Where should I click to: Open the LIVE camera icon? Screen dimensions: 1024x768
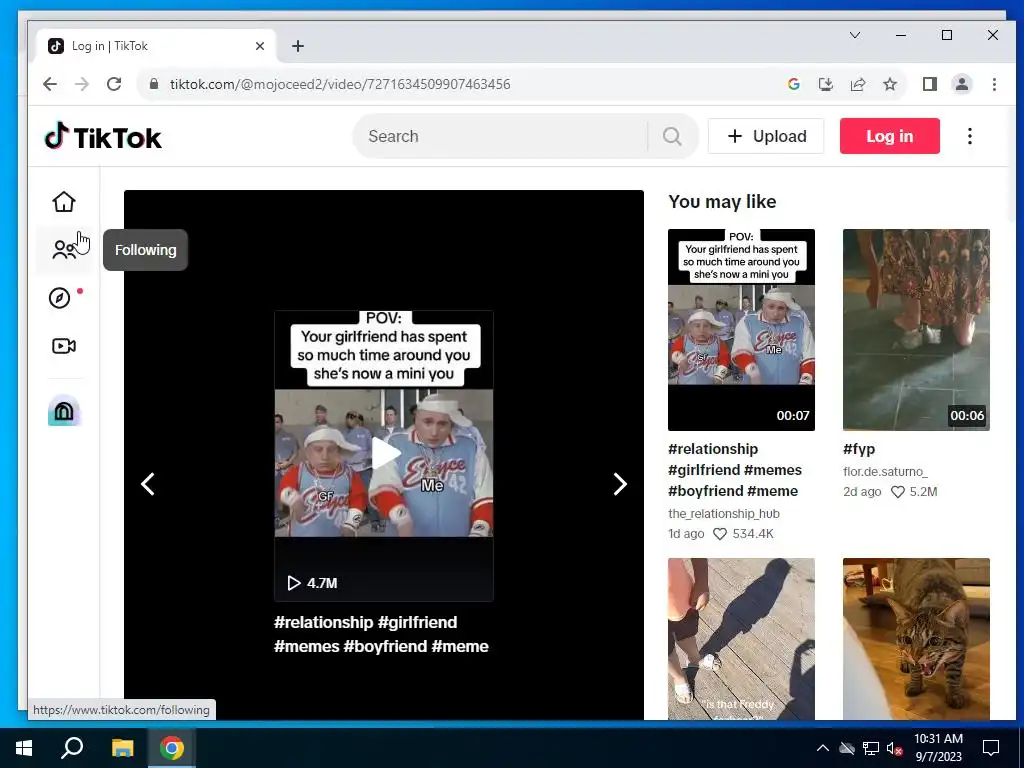click(x=64, y=345)
